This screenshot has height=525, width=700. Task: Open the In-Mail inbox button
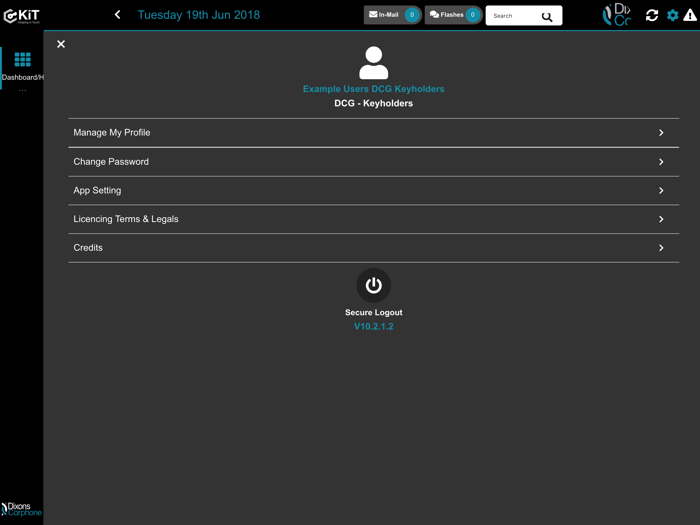(392, 15)
